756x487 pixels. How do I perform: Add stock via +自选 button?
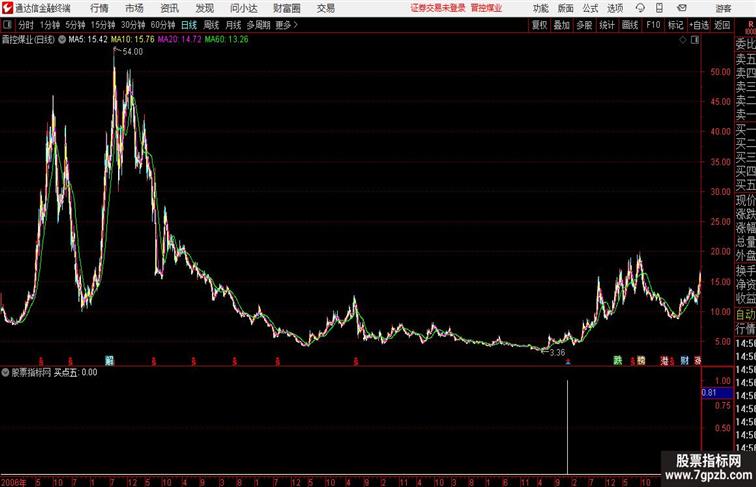[699, 25]
